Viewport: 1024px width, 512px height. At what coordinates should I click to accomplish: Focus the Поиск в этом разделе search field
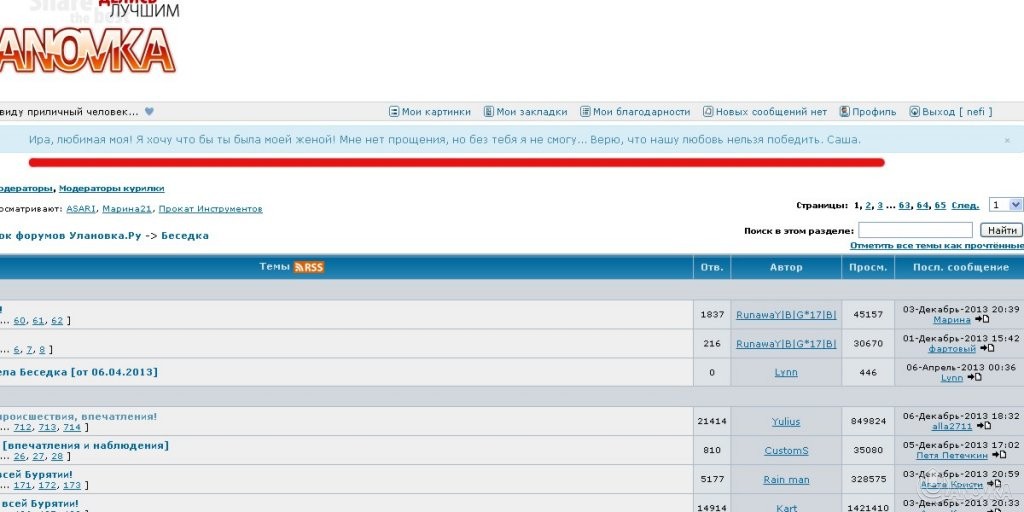[914, 230]
